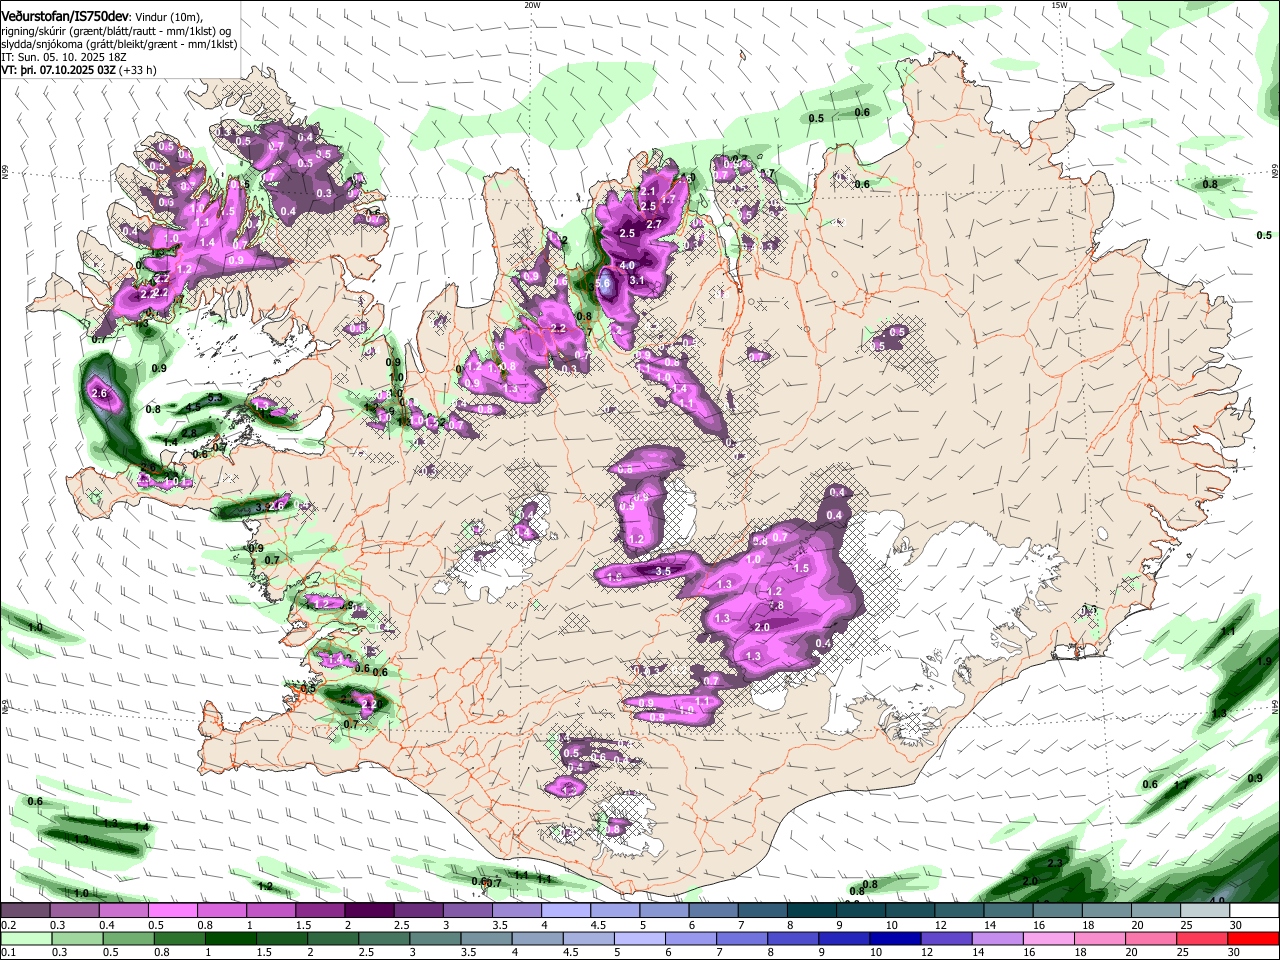Image resolution: width=1280 pixels, height=960 pixels.
Task: Click the "5.6" precipitation value on the map
Action: coord(603,284)
